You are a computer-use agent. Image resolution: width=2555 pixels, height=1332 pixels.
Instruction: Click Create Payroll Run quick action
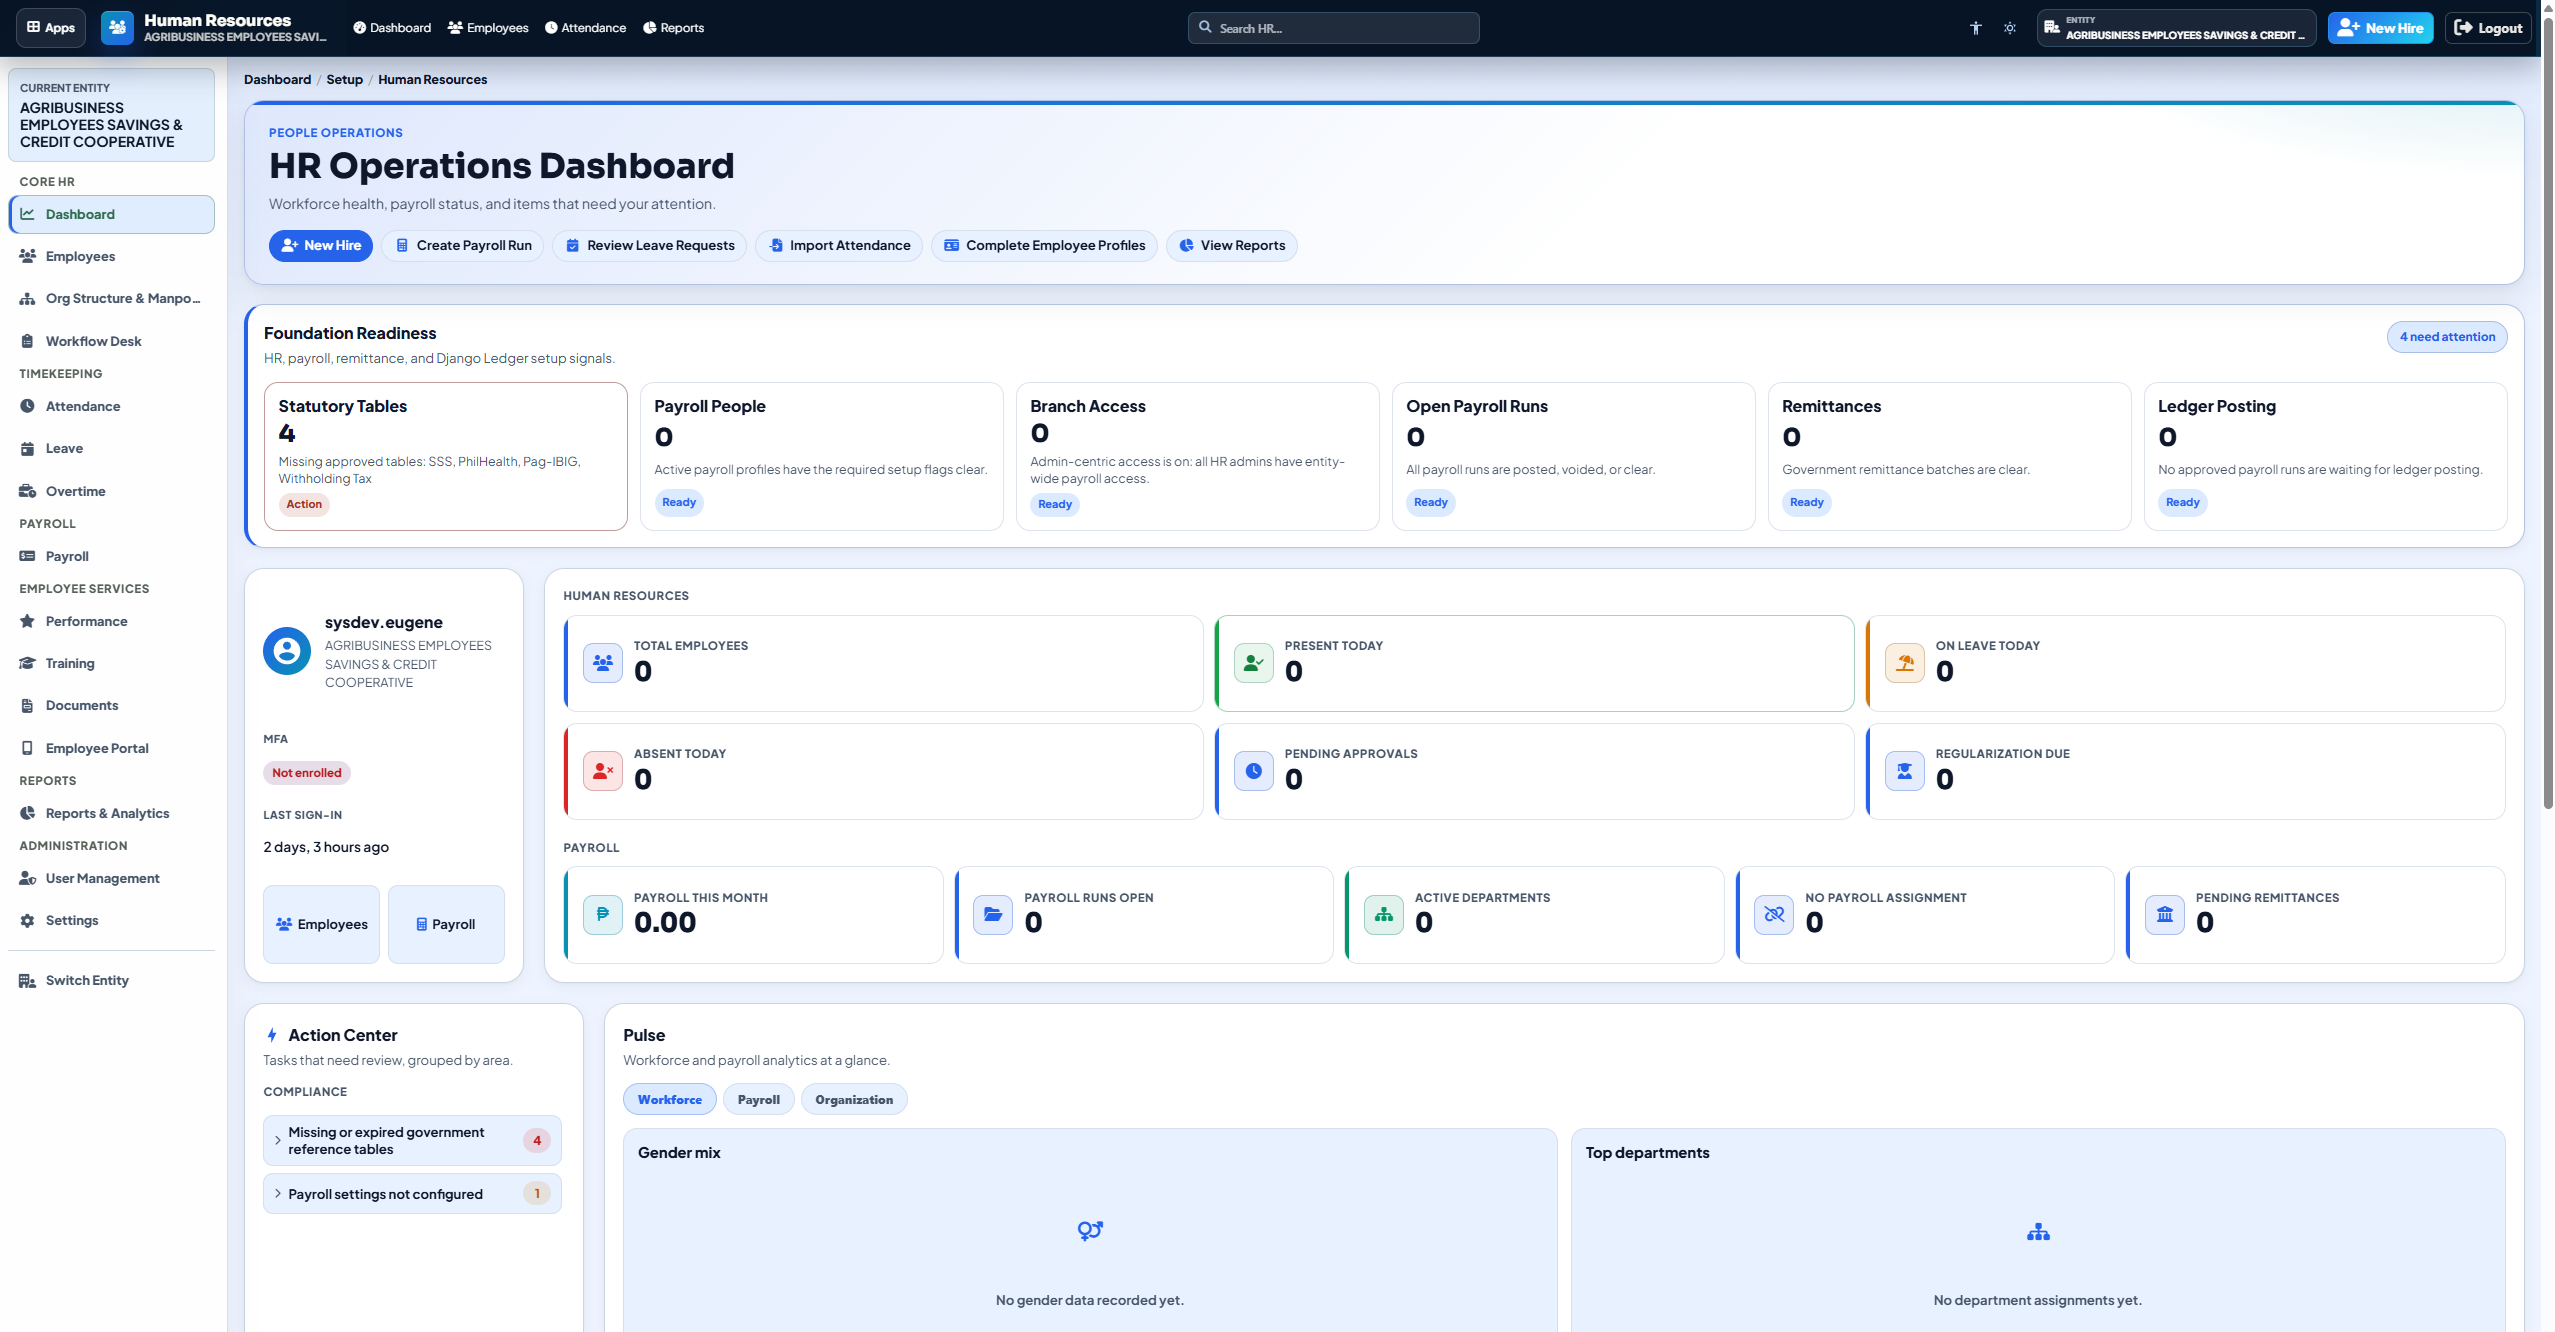point(462,246)
